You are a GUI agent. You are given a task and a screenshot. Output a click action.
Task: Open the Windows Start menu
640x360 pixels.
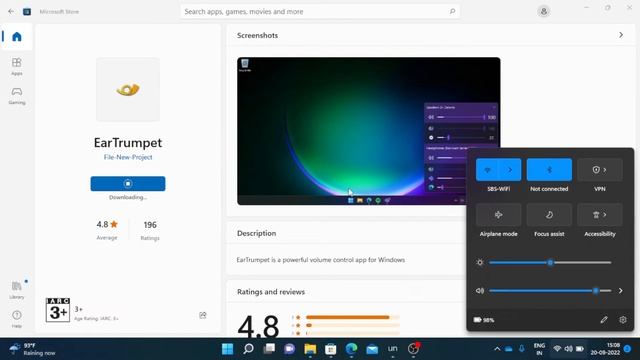227,349
